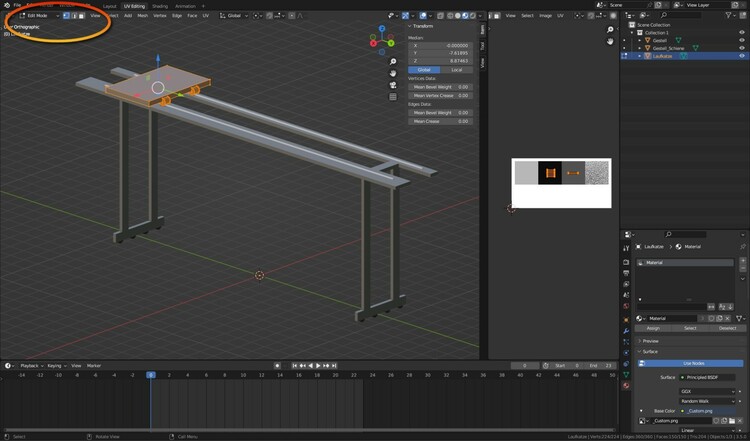Open the Random Walk subsurface method dropdown

click(707, 400)
